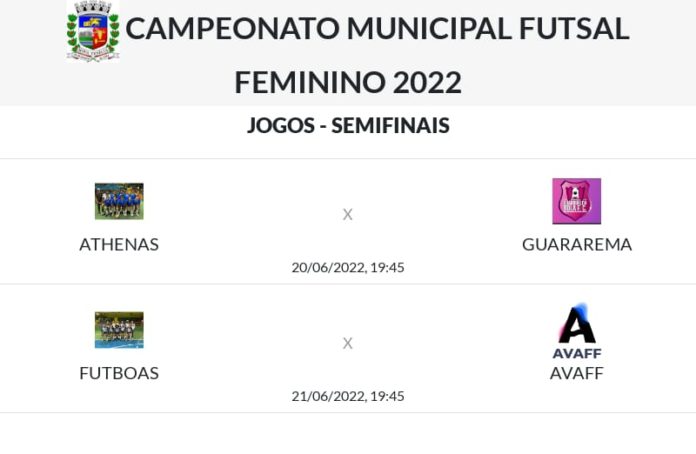Click the black A in AVAFF logo

pyautogui.click(x=577, y=325)
